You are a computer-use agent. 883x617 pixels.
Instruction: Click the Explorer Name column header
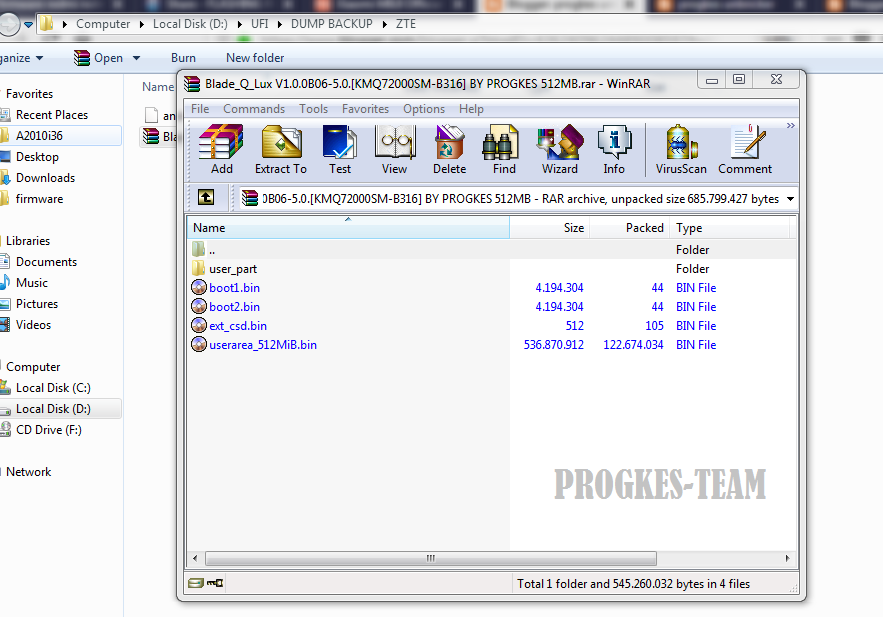coord(158,87)
